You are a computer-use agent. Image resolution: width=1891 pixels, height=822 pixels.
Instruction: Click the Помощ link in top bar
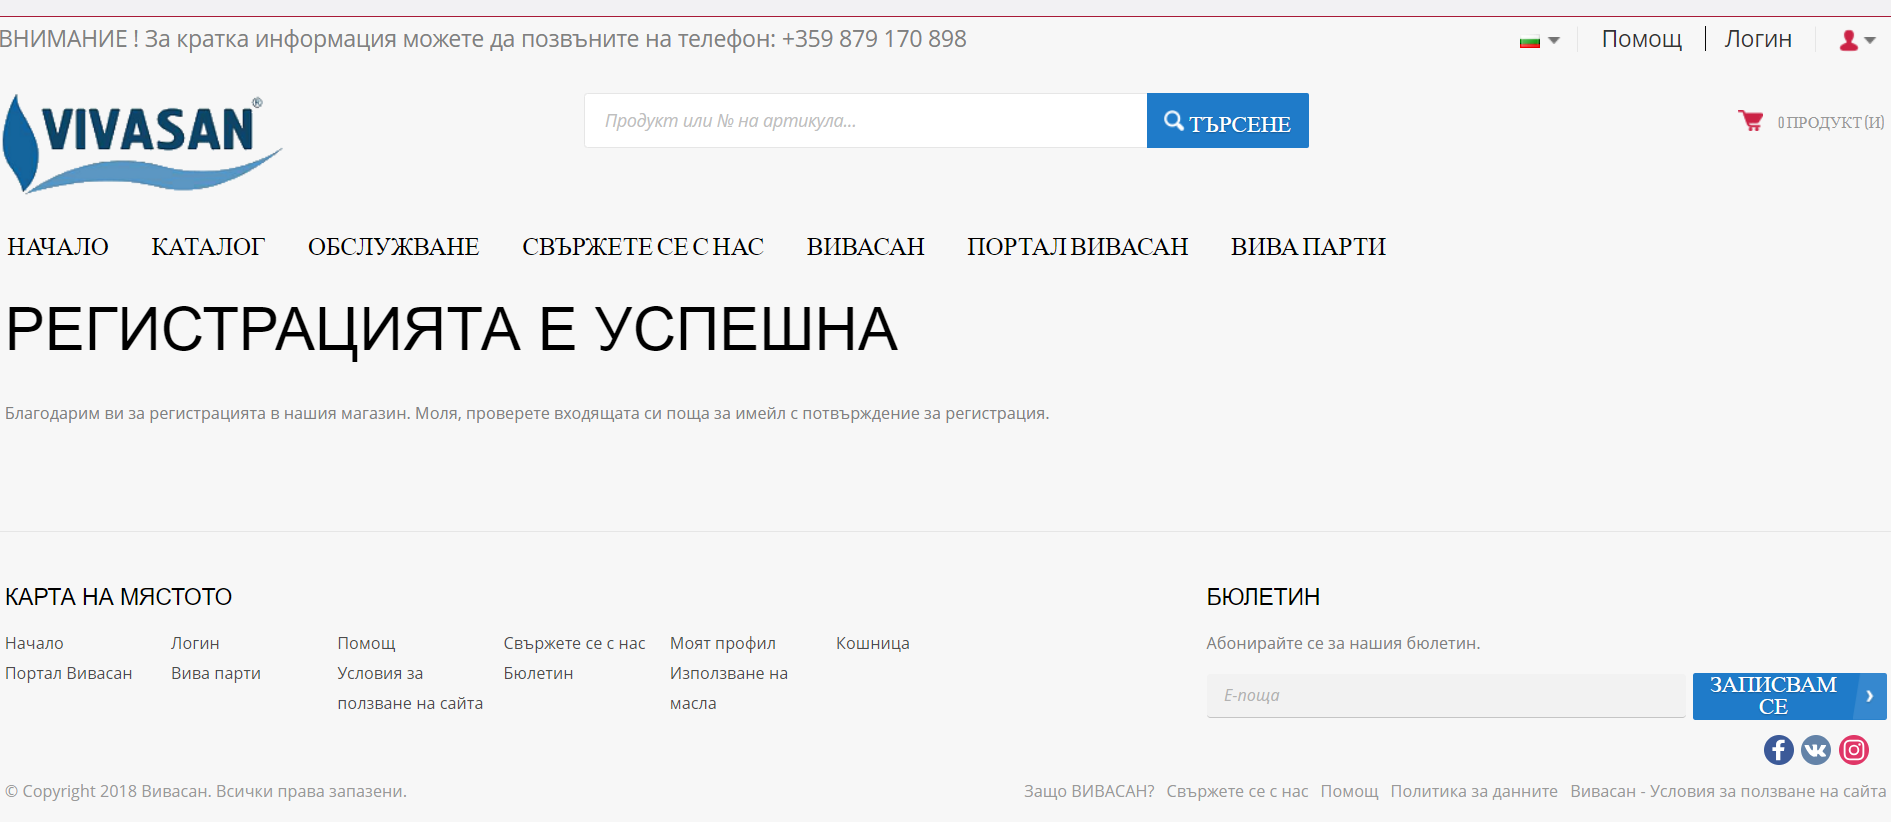tap(1641, 39)
